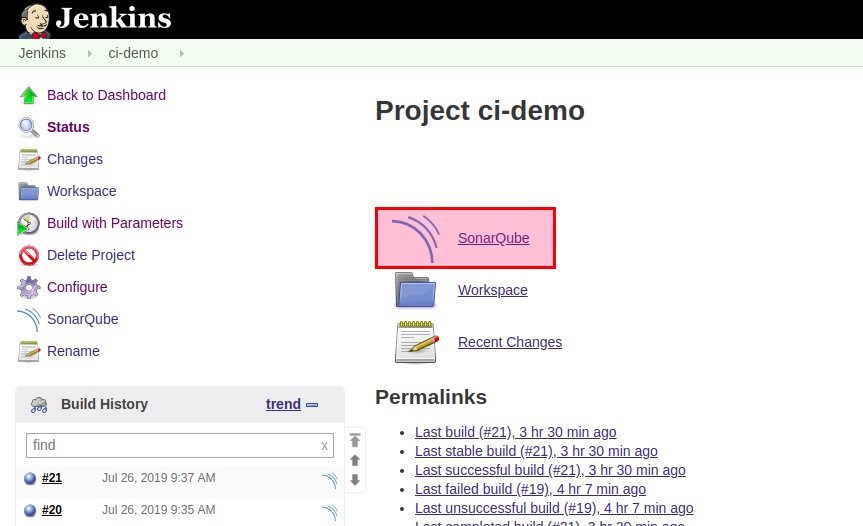Click the Configure gear icon
The image size is (863, 526).
pos(29,287)
